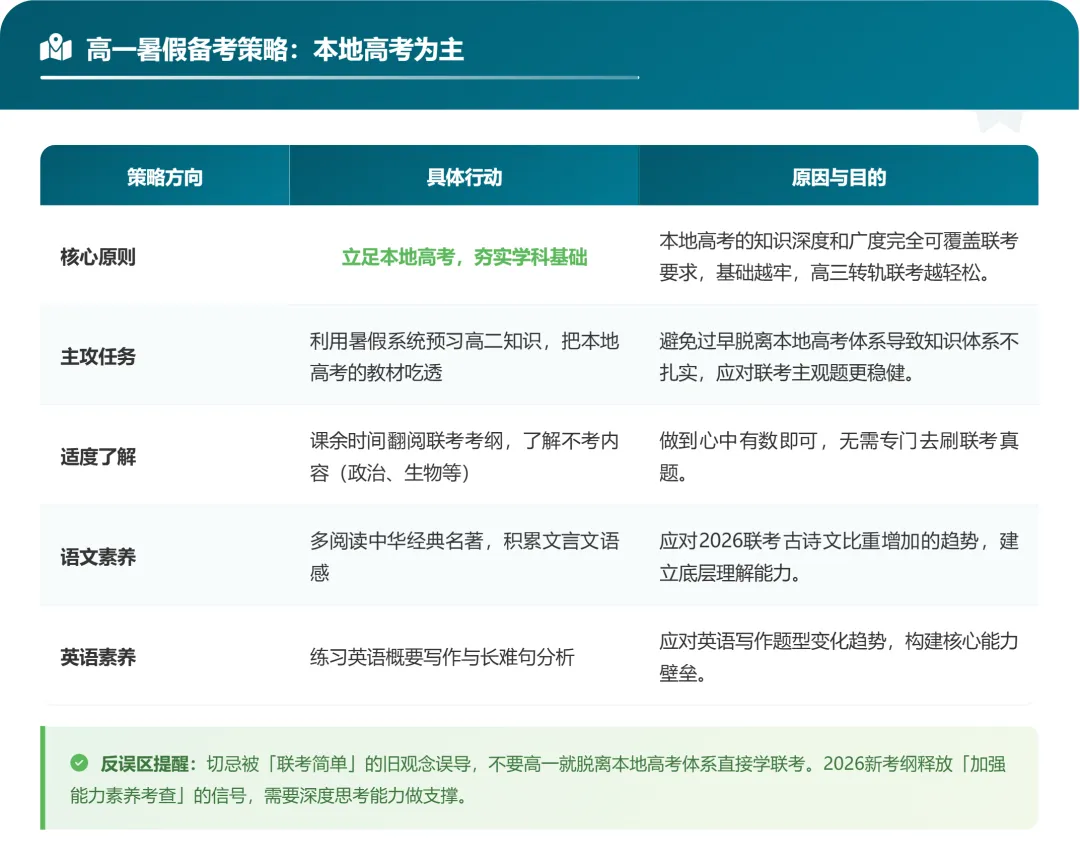Click the 具体行动 column header

(x=464, y=177)
